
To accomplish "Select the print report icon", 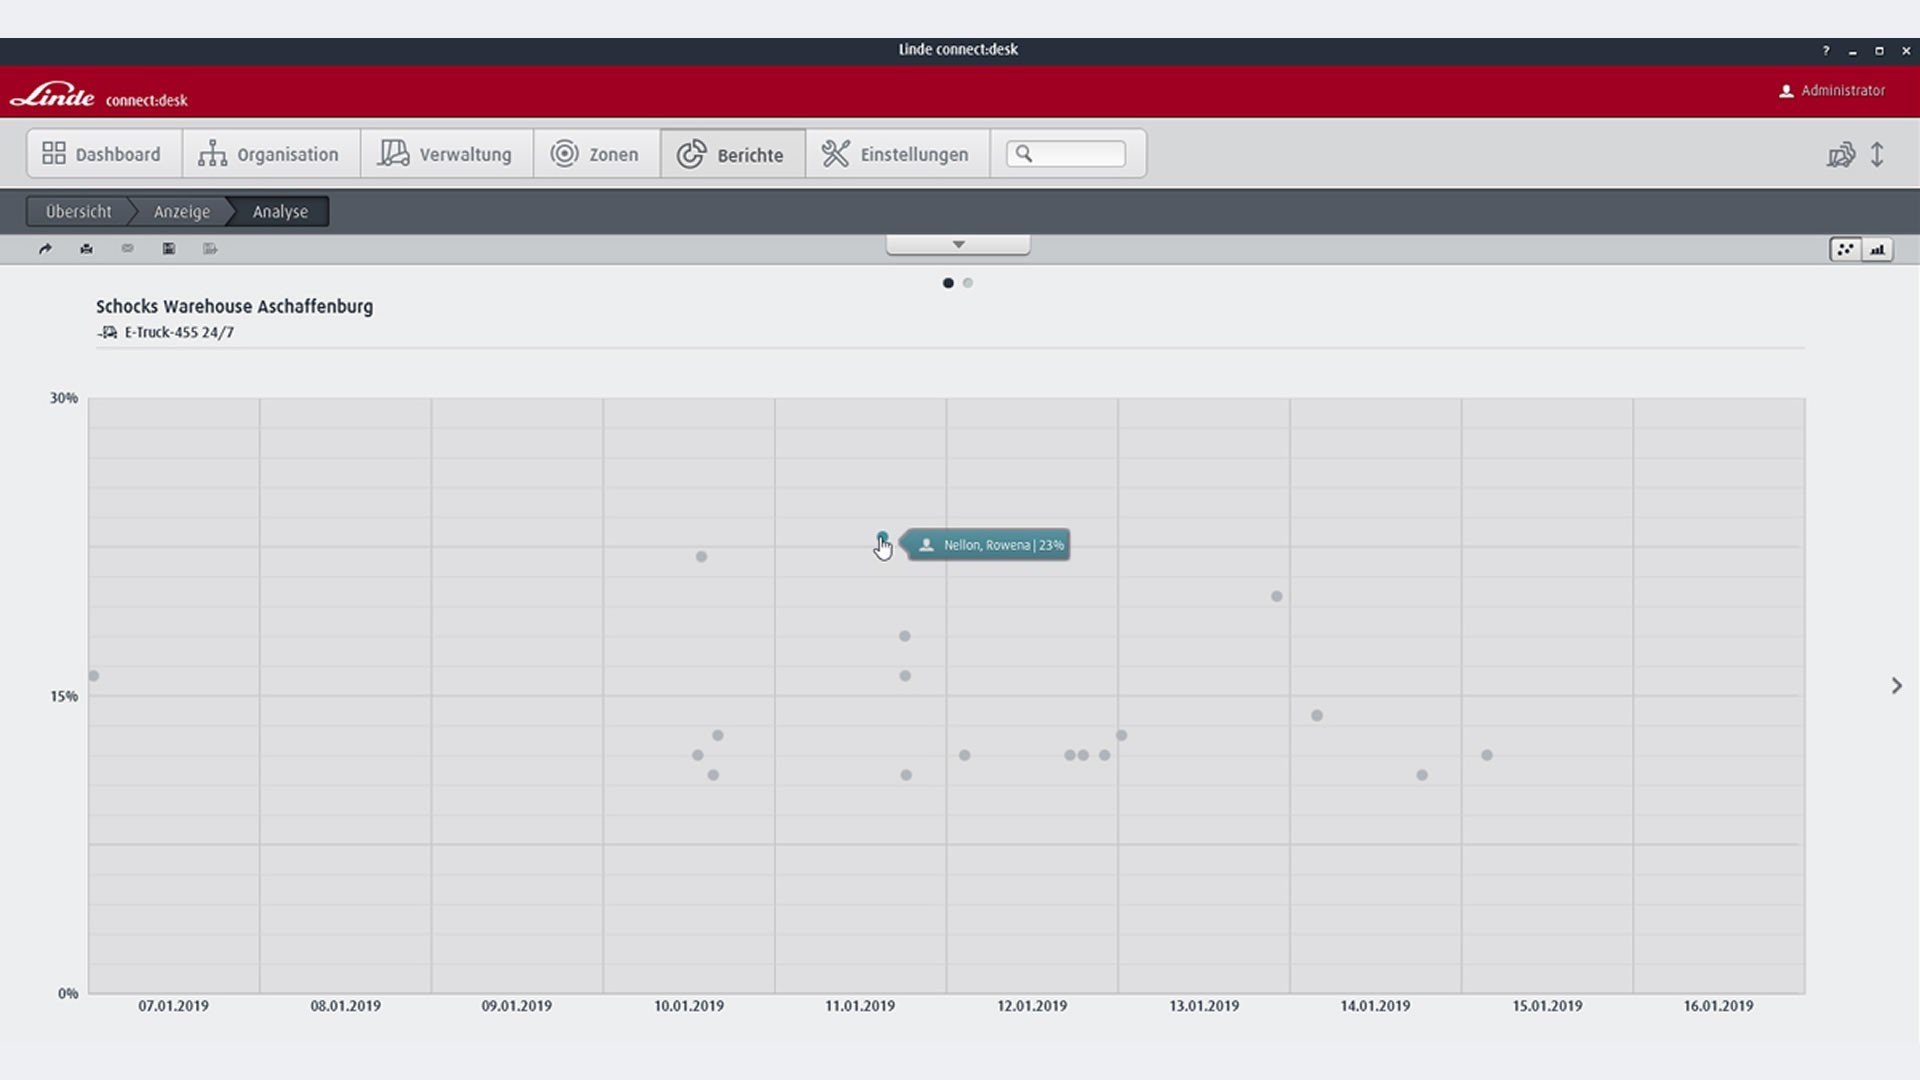I will coord(86,248).
